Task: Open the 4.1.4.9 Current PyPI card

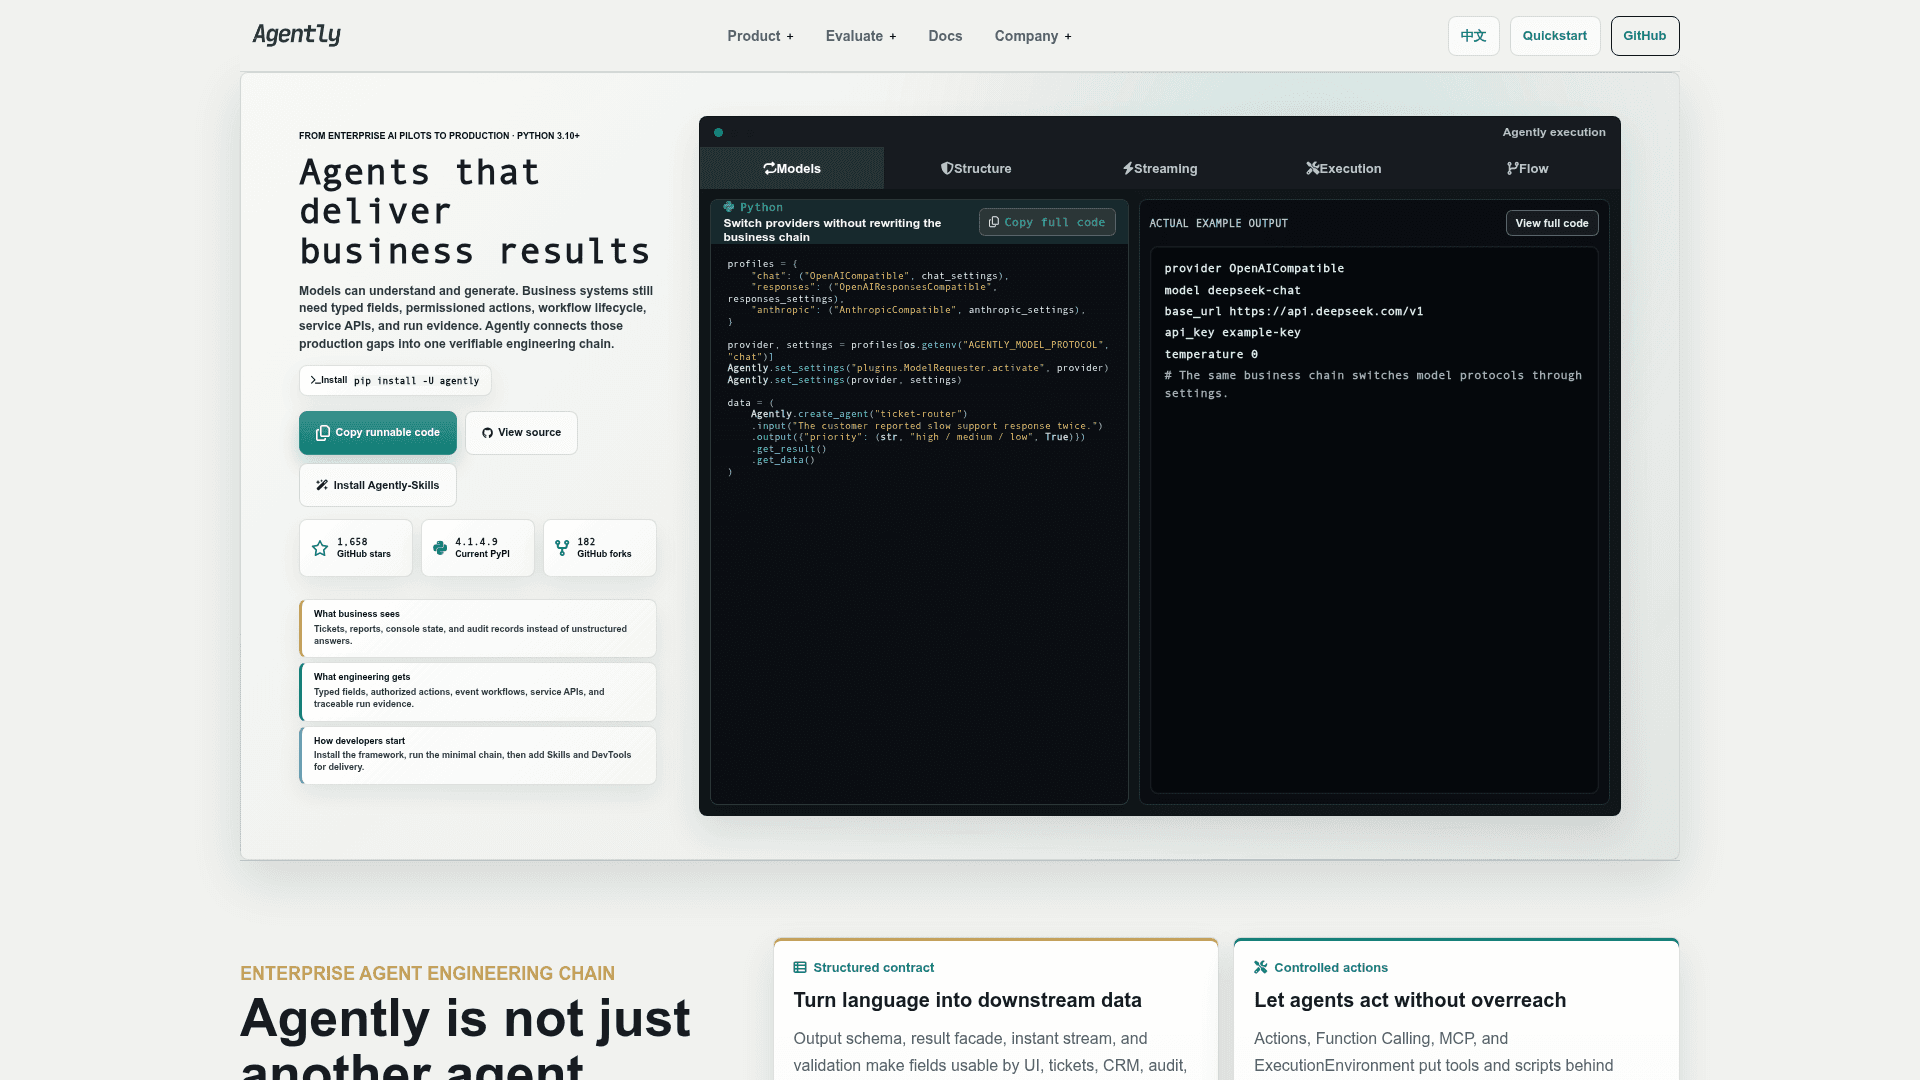Action: [478, 548]
